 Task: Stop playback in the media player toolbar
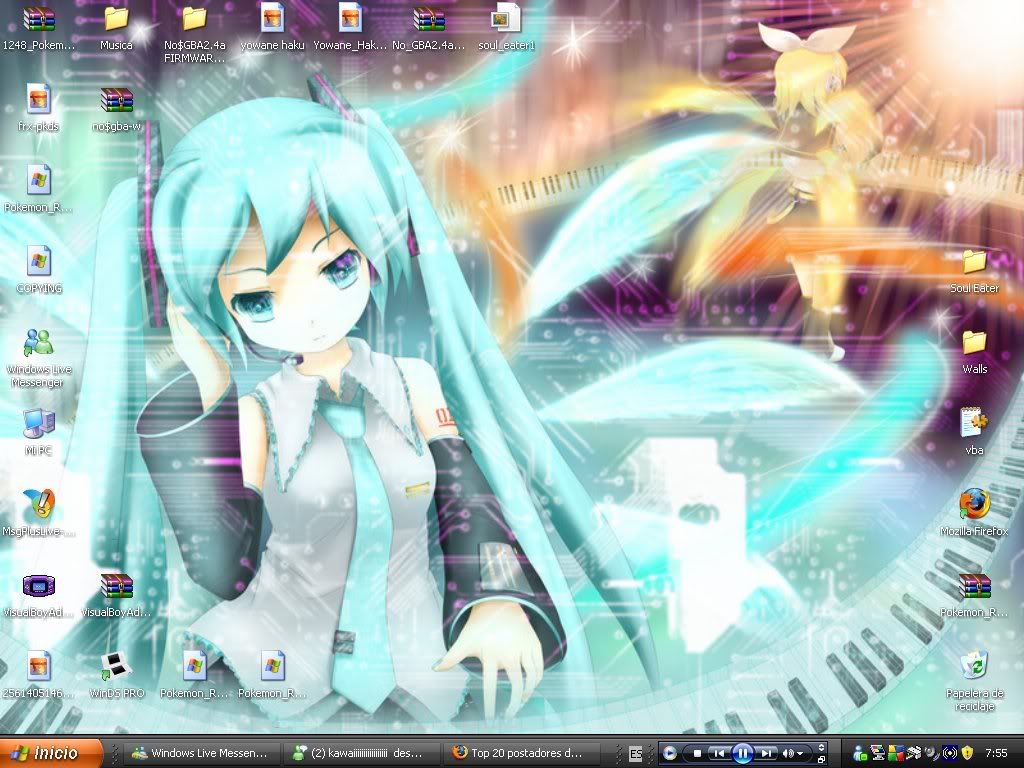click(x=697, y=753)
